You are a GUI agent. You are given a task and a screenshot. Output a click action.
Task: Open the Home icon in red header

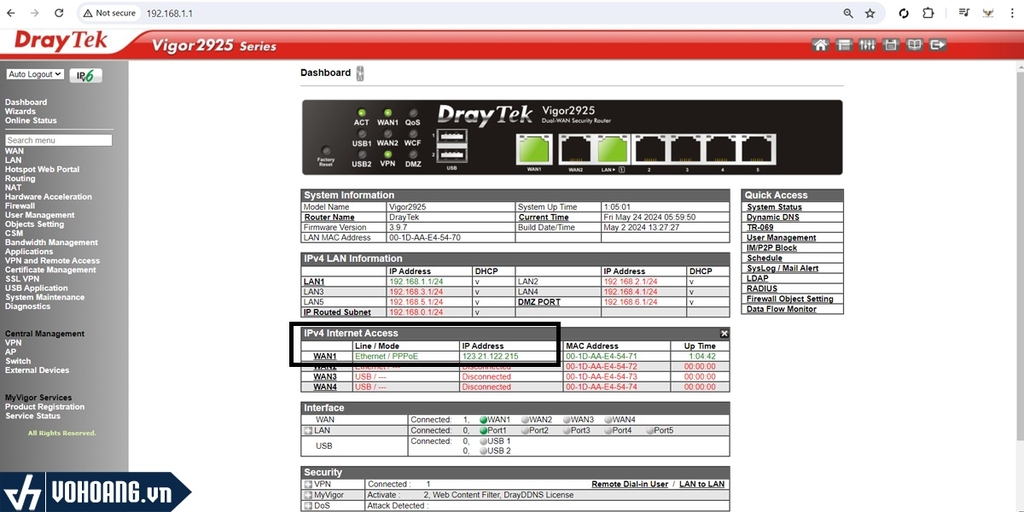click(x=820, y=45)
